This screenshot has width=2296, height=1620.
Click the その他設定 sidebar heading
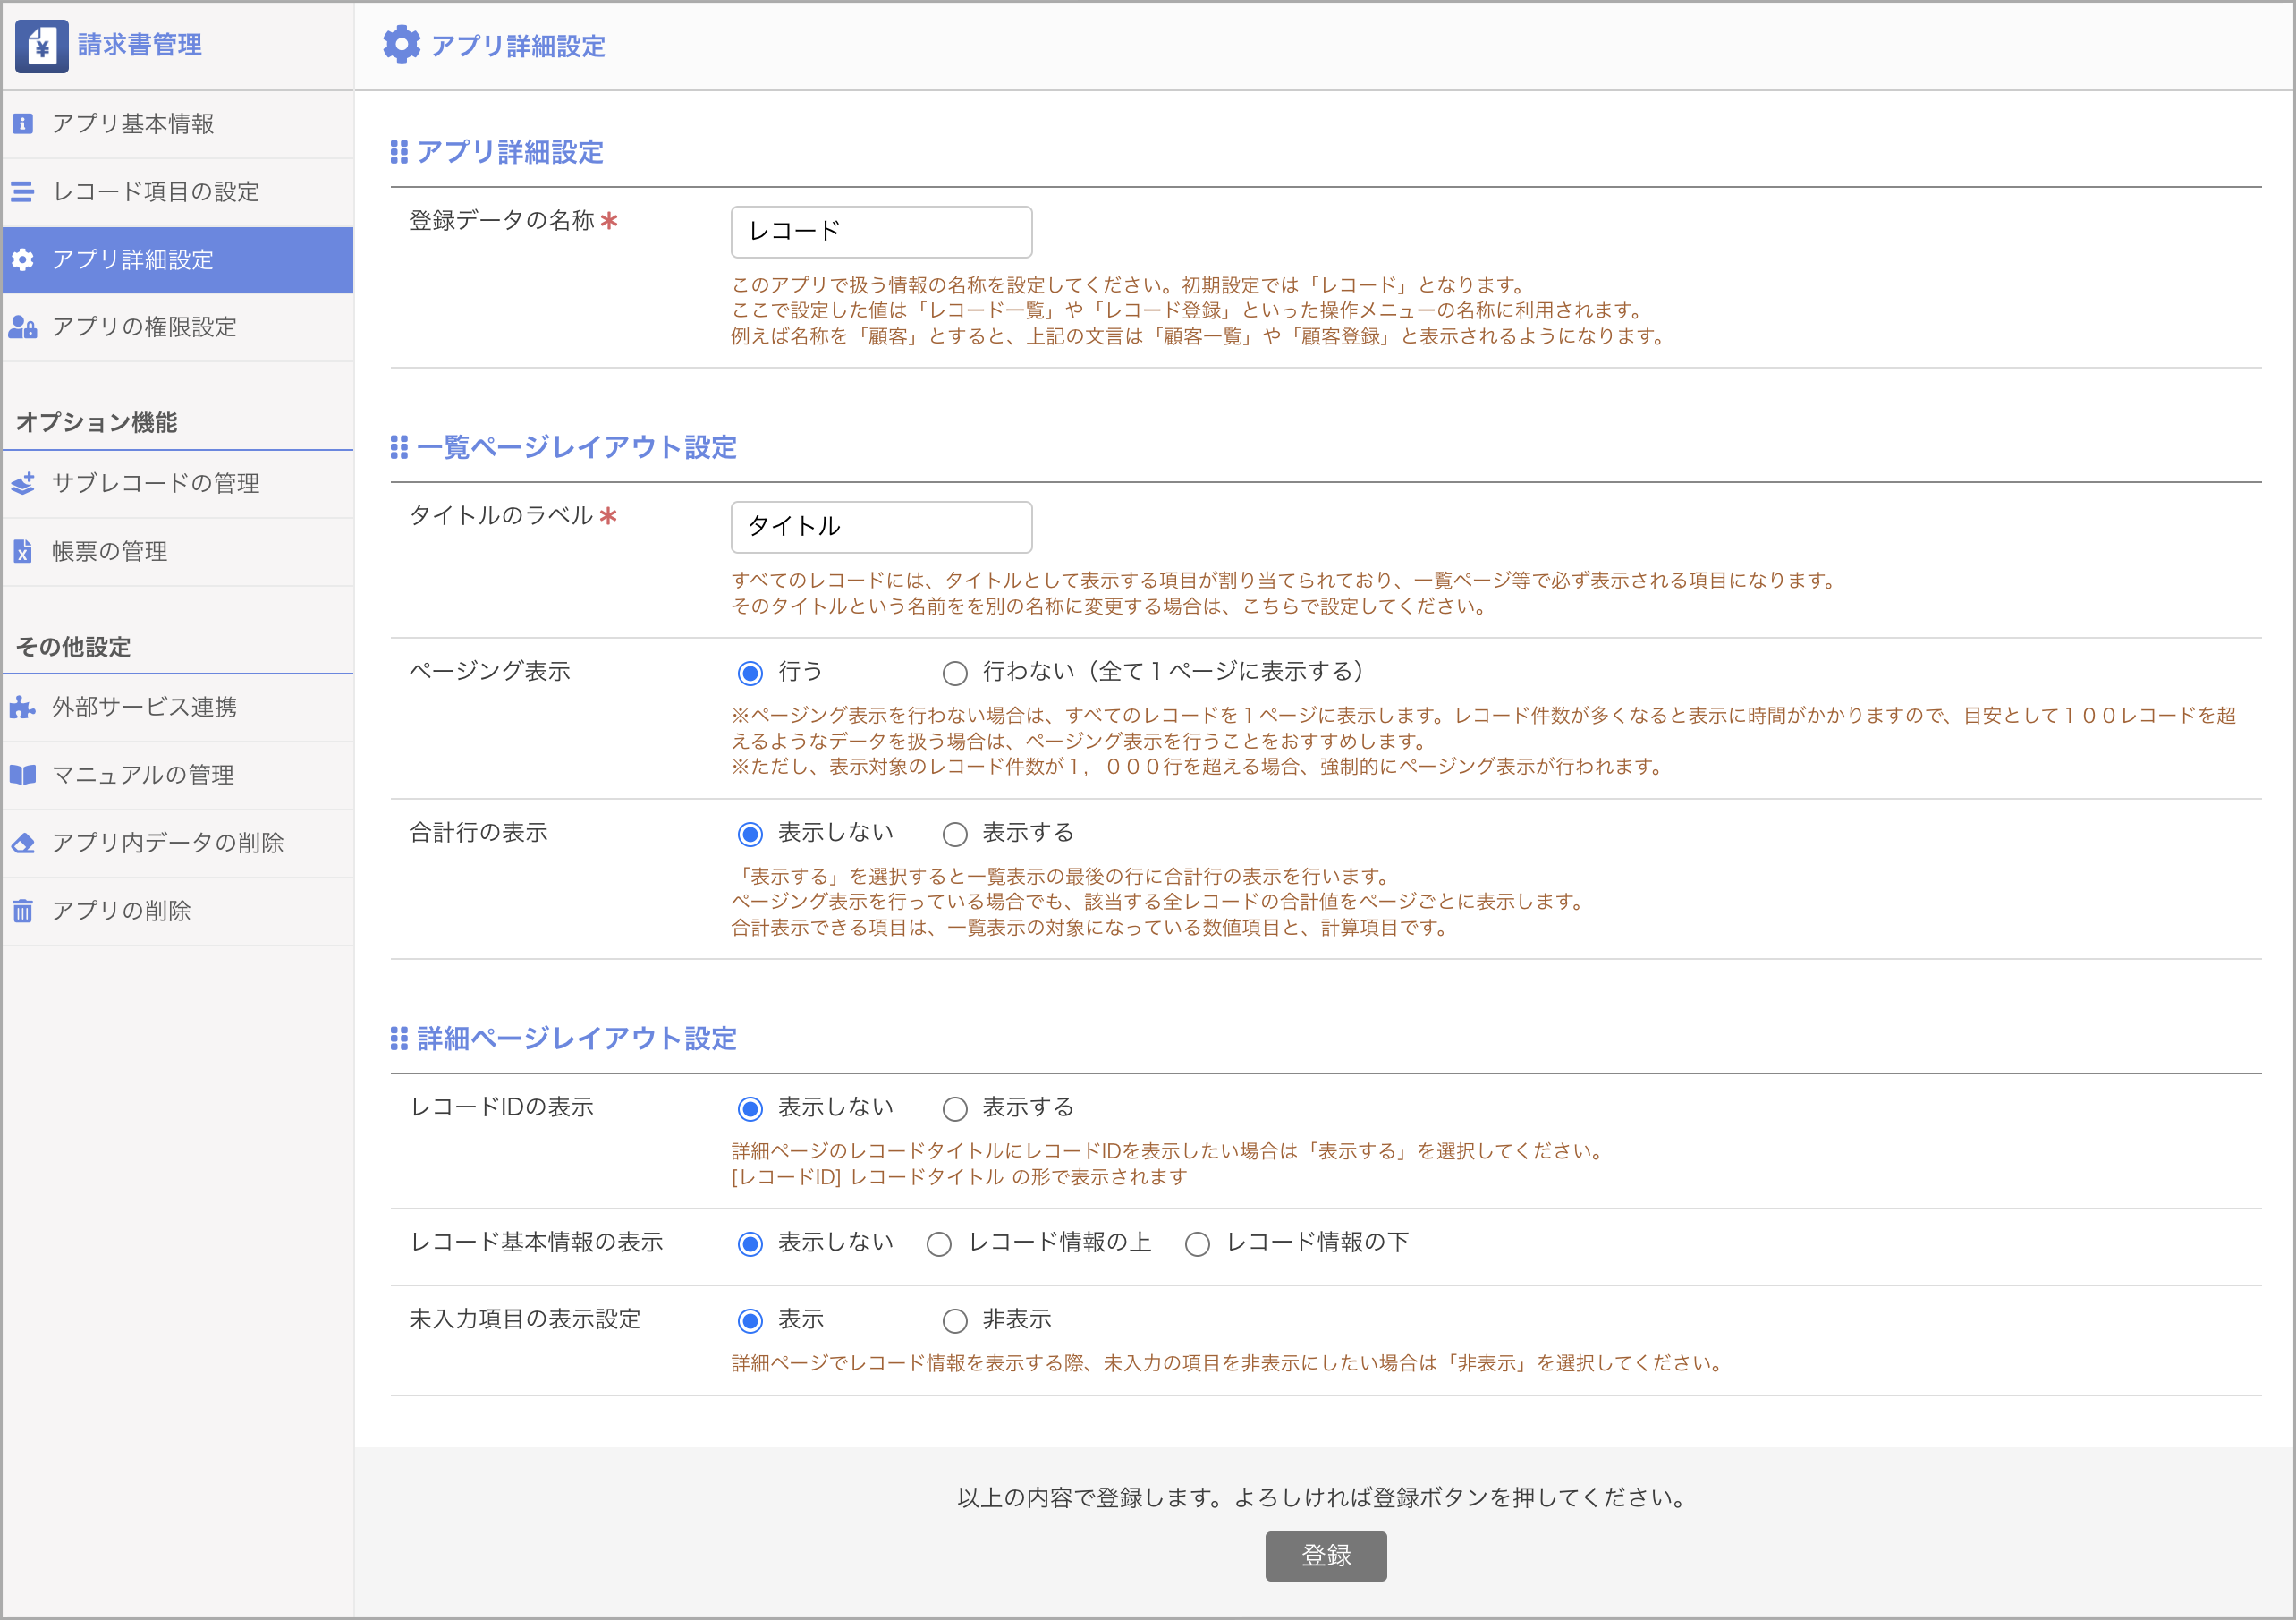(73, 647)
